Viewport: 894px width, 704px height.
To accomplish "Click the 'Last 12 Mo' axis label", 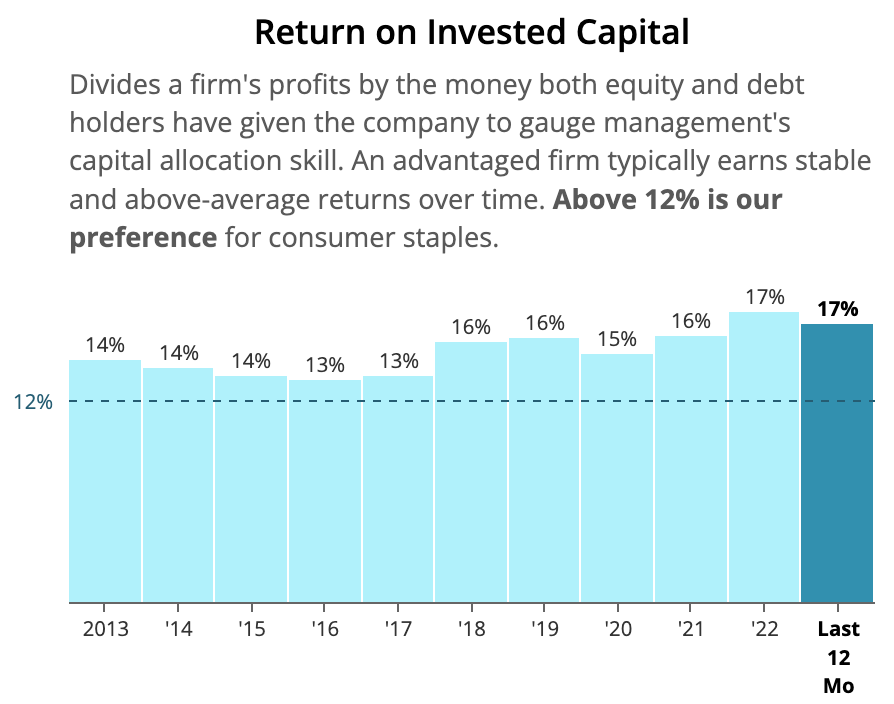I will [x=838, y=658].
